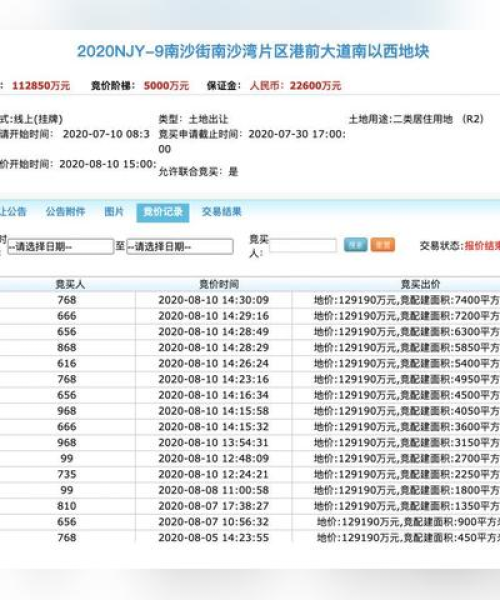Viewport: 500px width, 600px height.
Task: Click bidder 810 in the table
Action: click(x=67, y=506)
